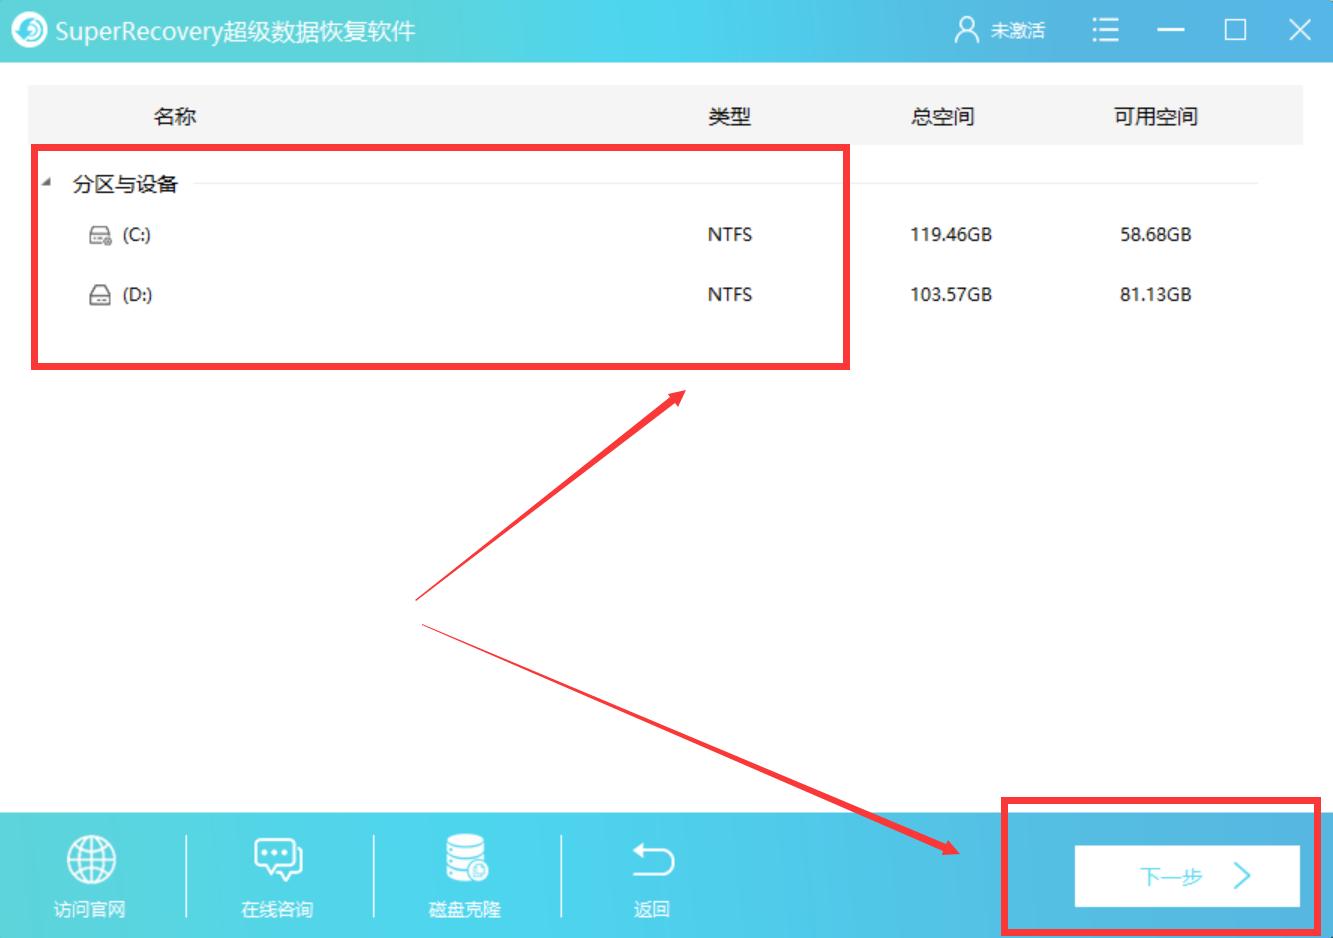Click the 返回 back arrow icon

pos(651,857)
